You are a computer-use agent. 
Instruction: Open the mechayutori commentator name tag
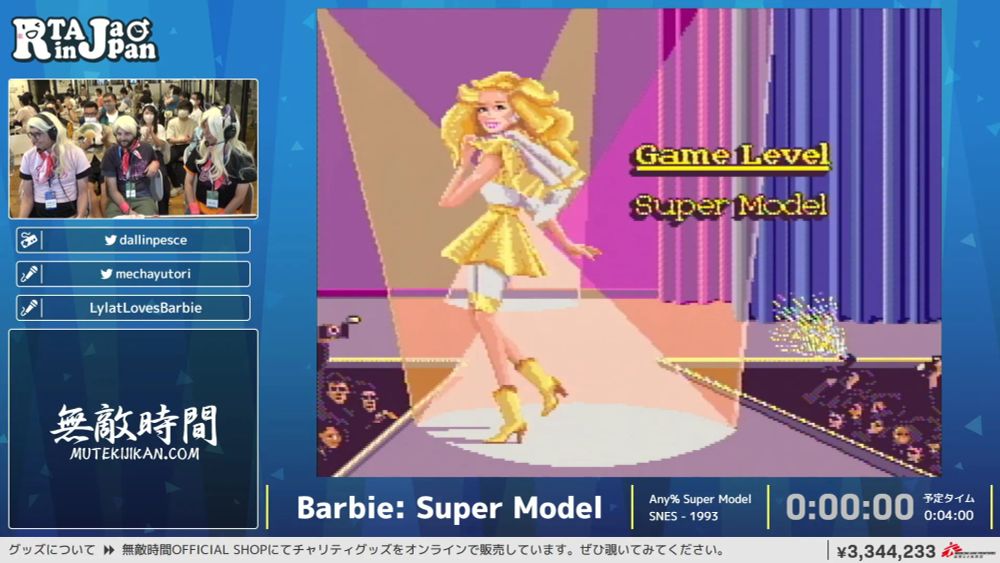[133, 274]
